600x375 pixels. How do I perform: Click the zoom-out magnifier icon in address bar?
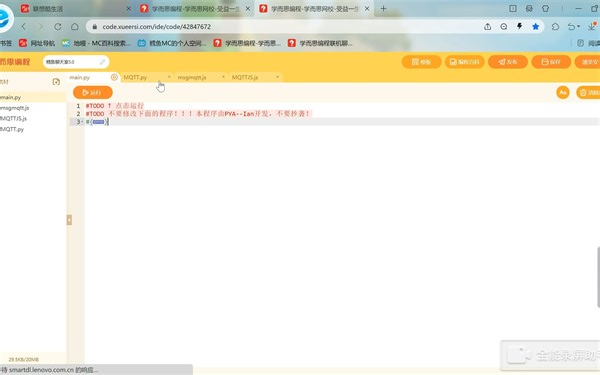504,27
